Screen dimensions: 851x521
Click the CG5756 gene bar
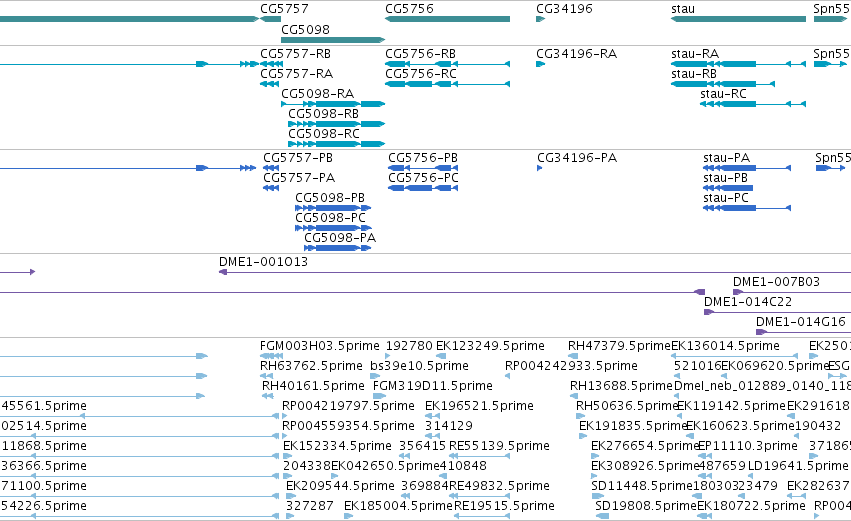coord(447,19)
